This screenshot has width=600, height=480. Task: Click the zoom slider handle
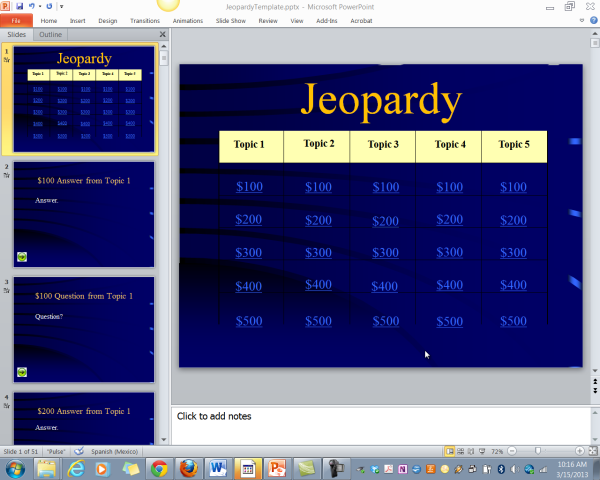(540, 452)
